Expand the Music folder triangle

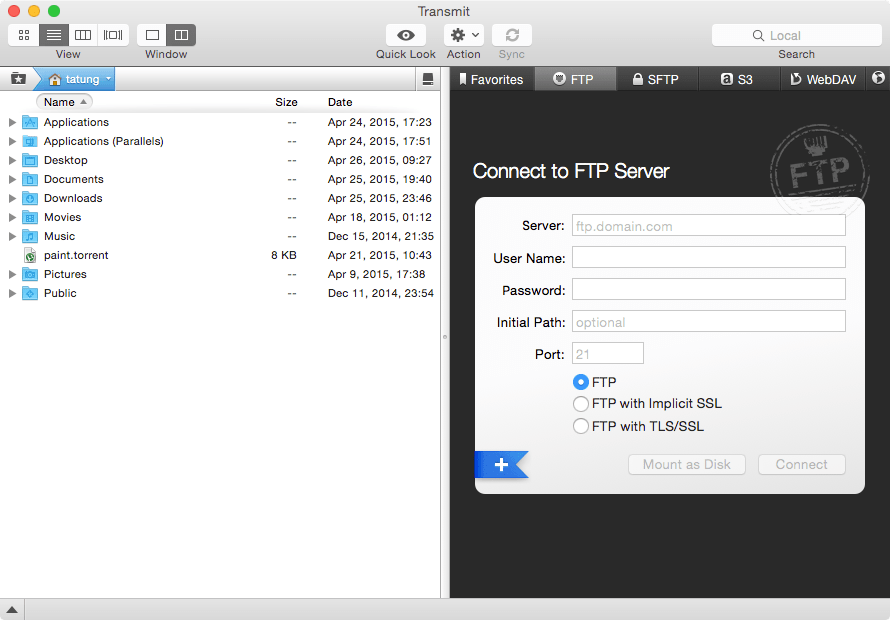[12, 236]
